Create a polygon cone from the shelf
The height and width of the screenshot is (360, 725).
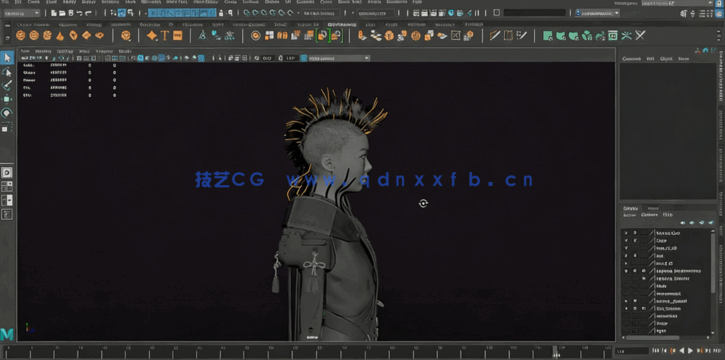click(60, 35)
